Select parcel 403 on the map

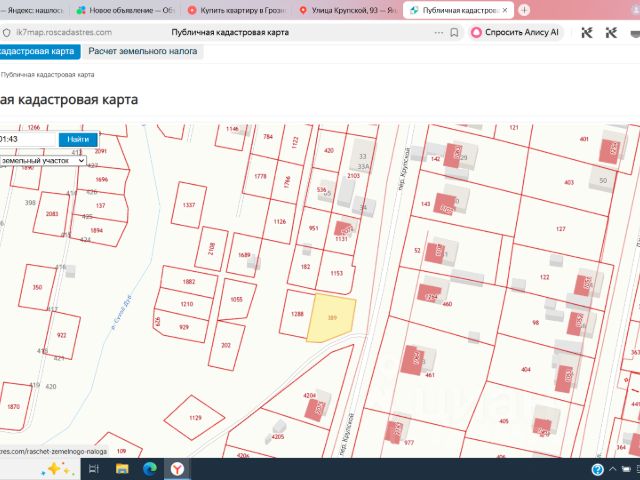point(569,182)
